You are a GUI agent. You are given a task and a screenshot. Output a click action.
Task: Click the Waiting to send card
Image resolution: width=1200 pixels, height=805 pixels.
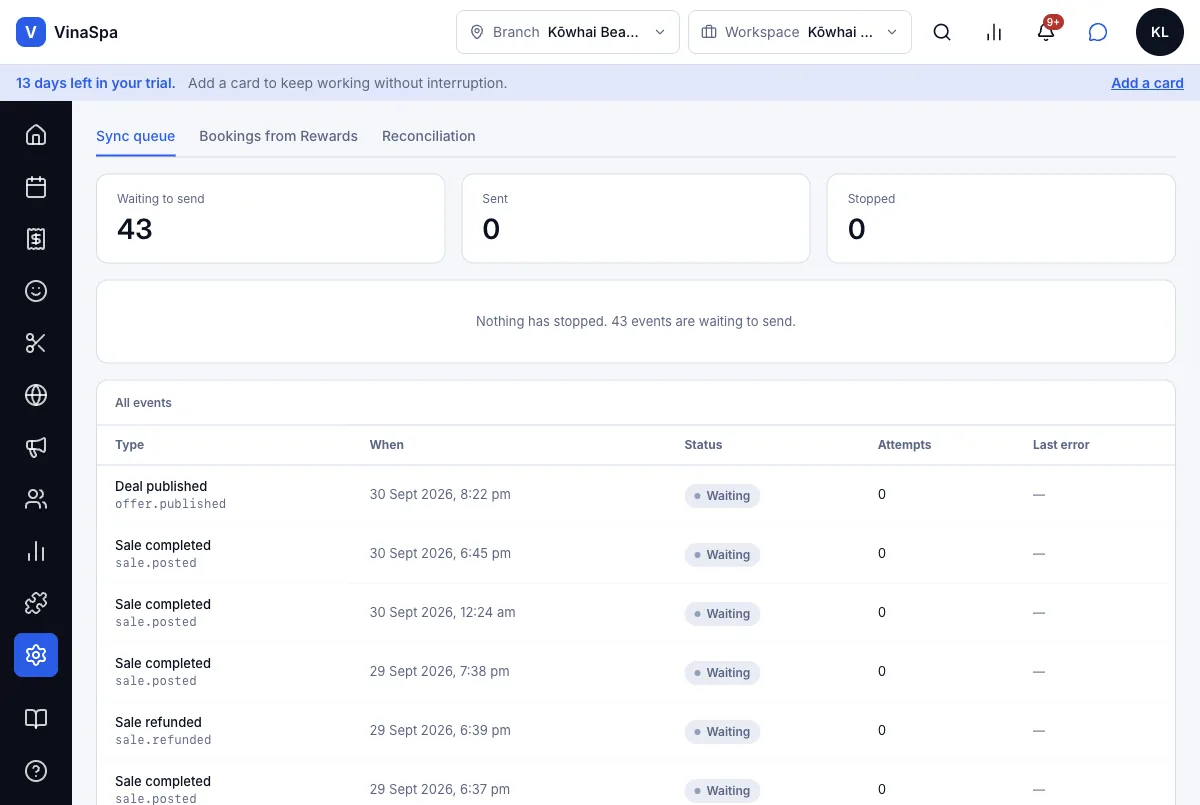pyautogui.click(x=270, y=219)
